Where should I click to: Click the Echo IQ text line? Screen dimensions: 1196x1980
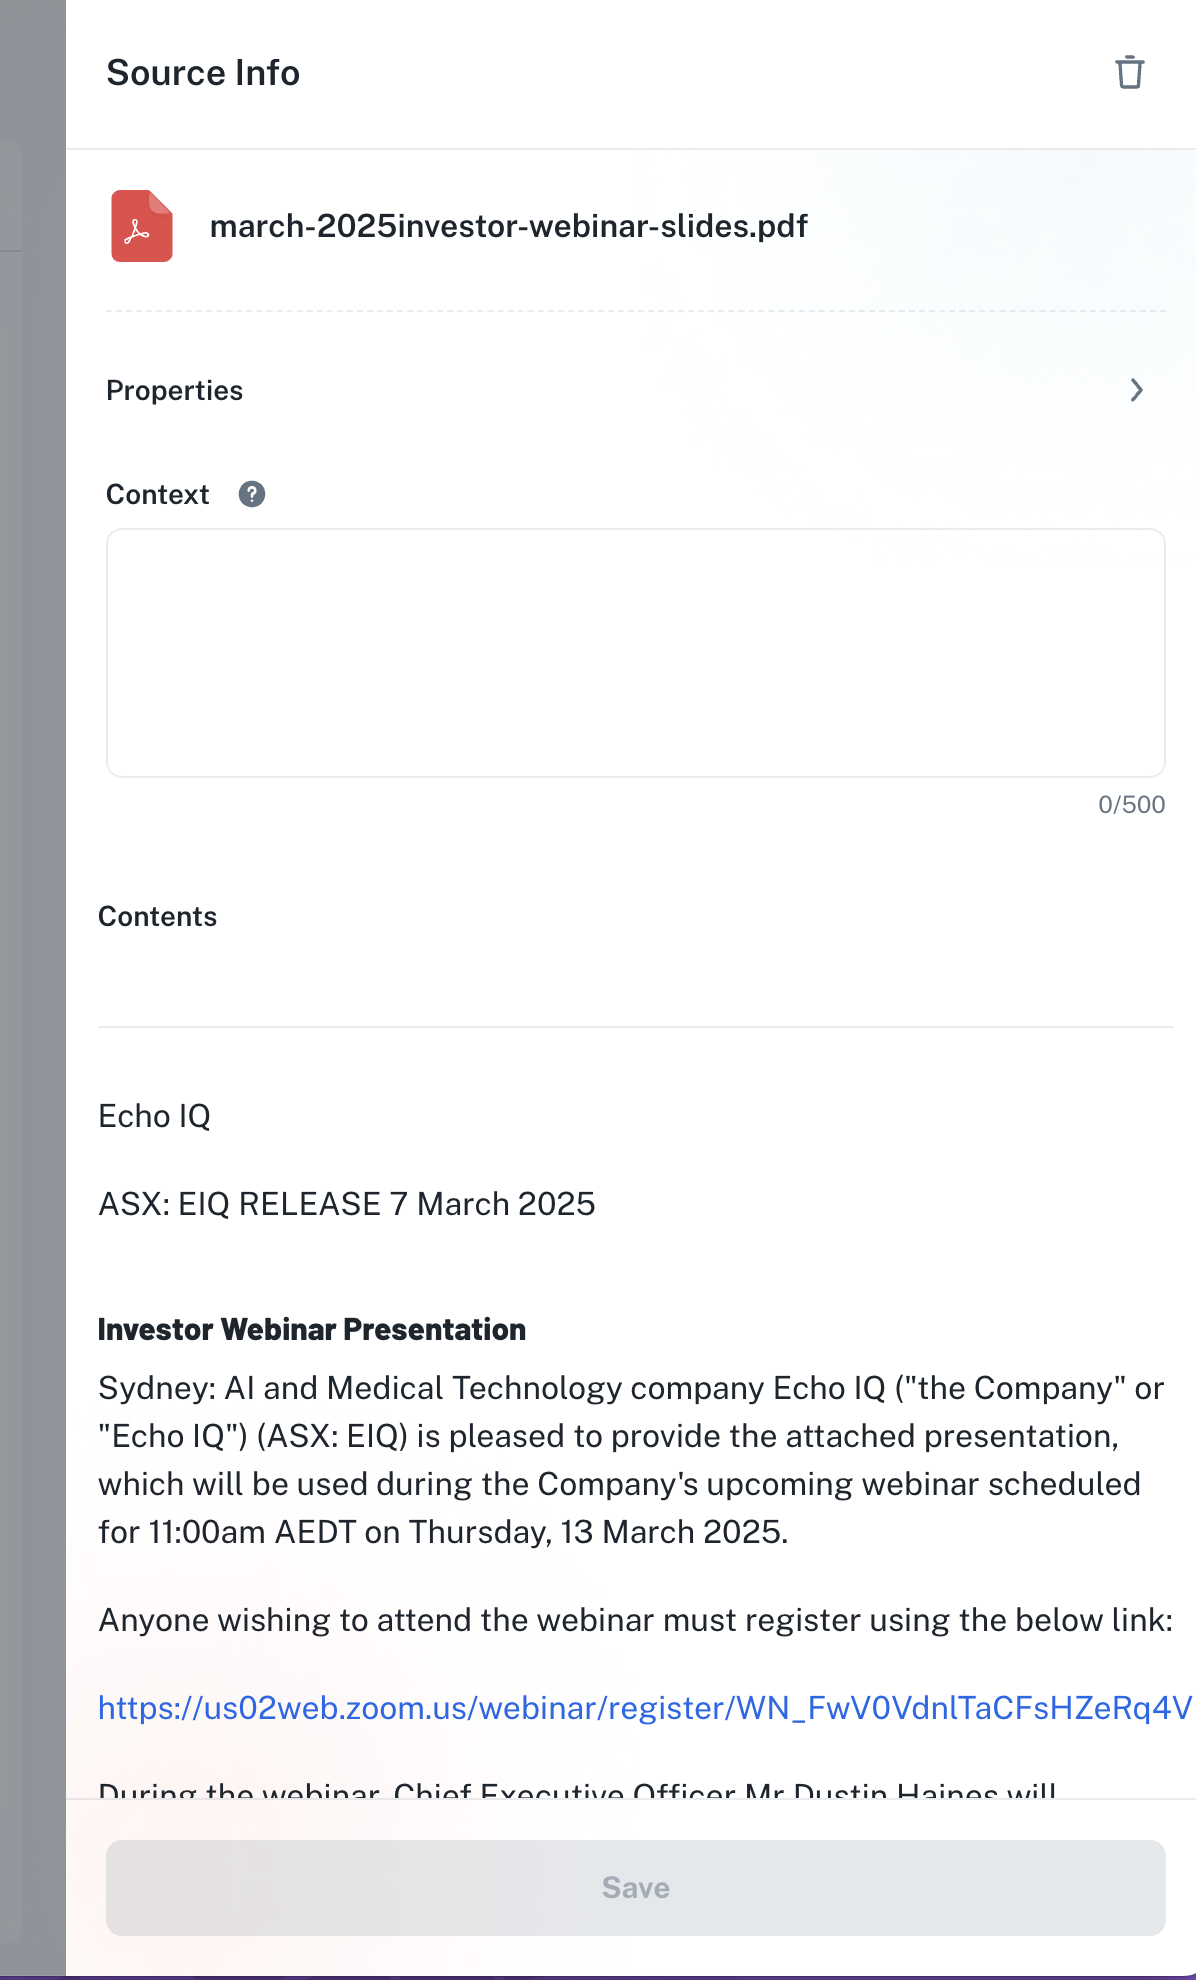coord(155,1116)
